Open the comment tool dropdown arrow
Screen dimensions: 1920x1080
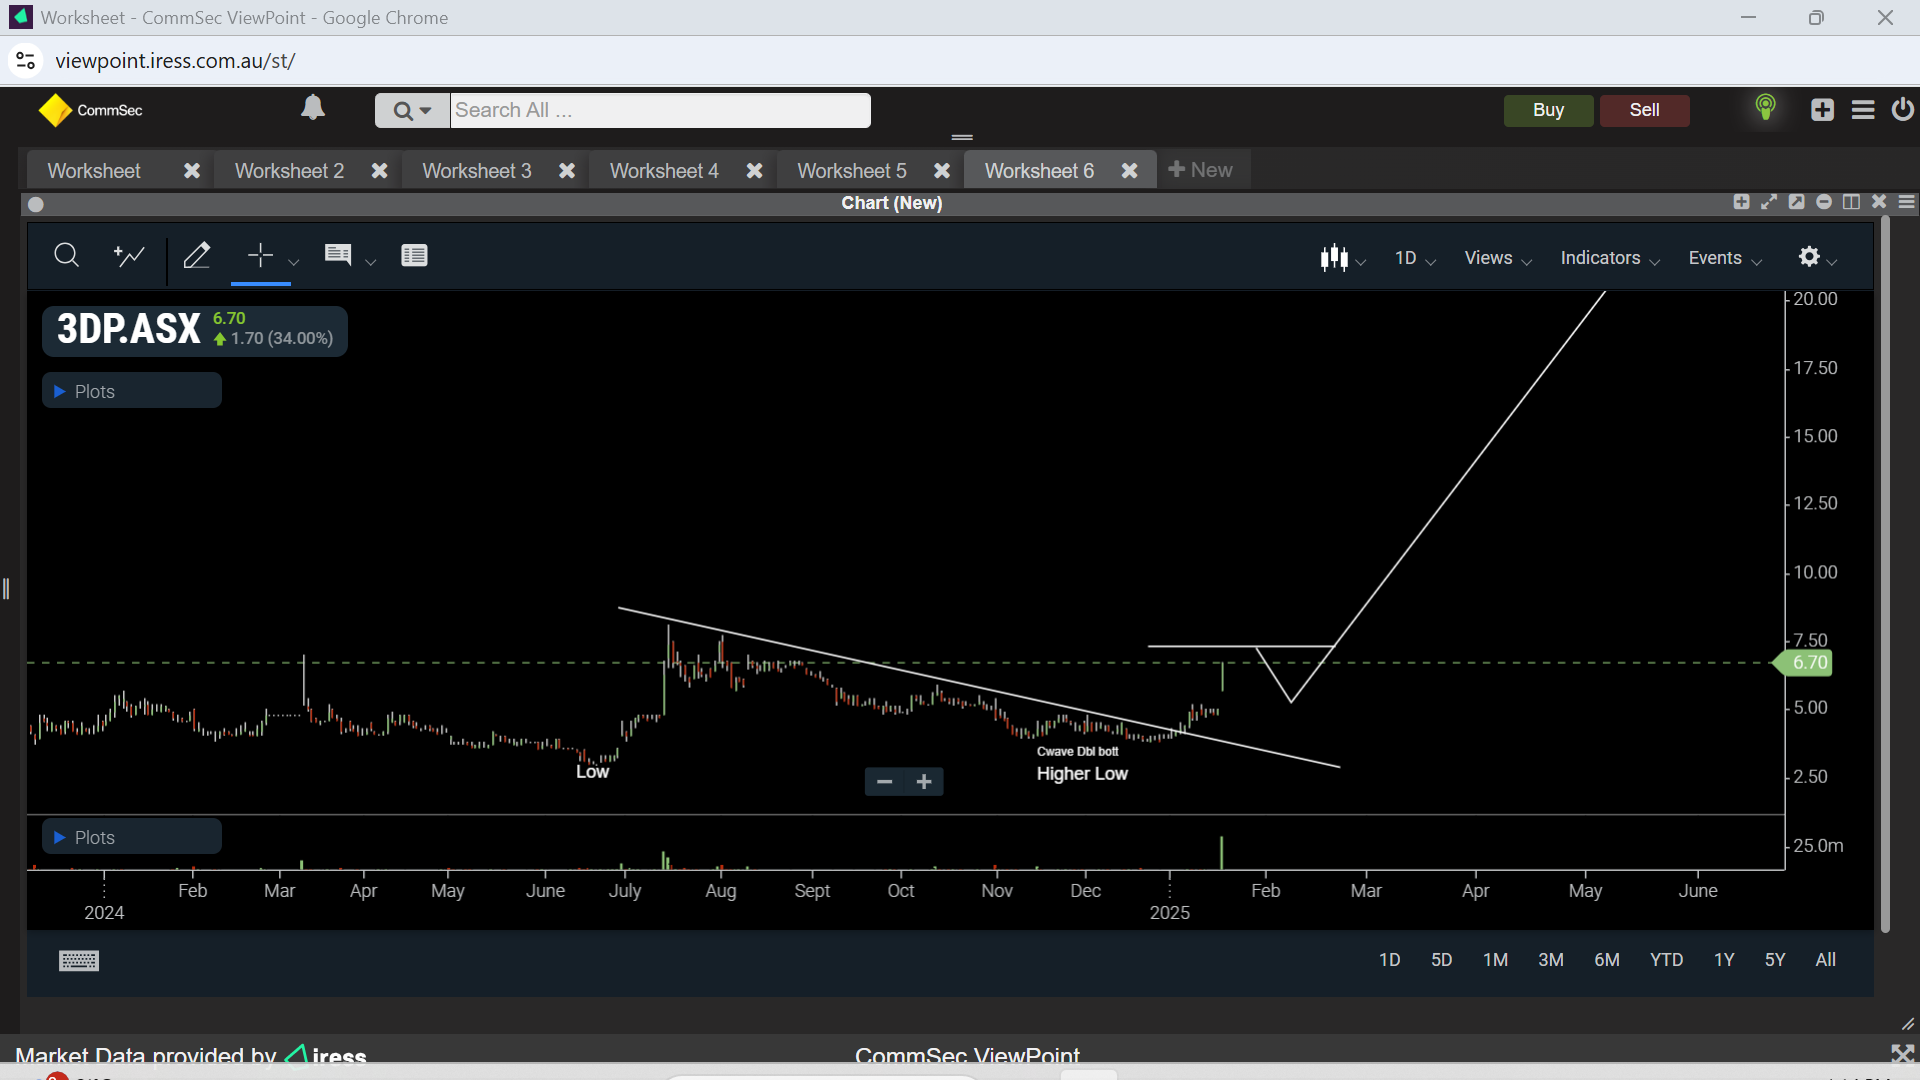click(x=370, y=262)
